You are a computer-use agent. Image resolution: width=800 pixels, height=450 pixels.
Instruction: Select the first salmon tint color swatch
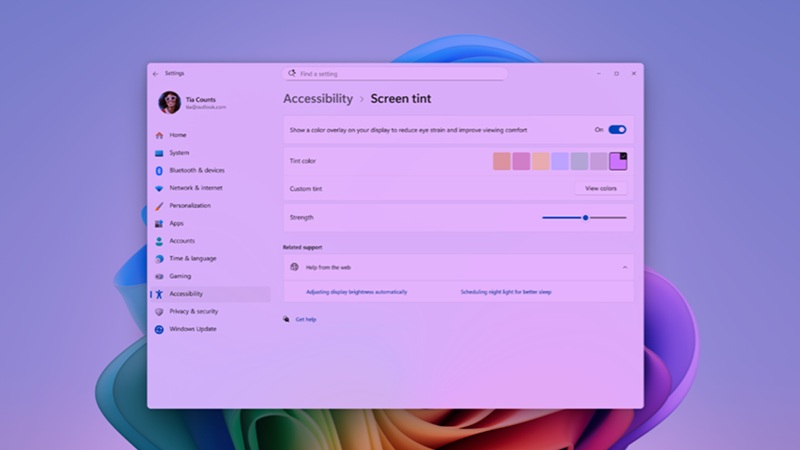pos(502,161)
